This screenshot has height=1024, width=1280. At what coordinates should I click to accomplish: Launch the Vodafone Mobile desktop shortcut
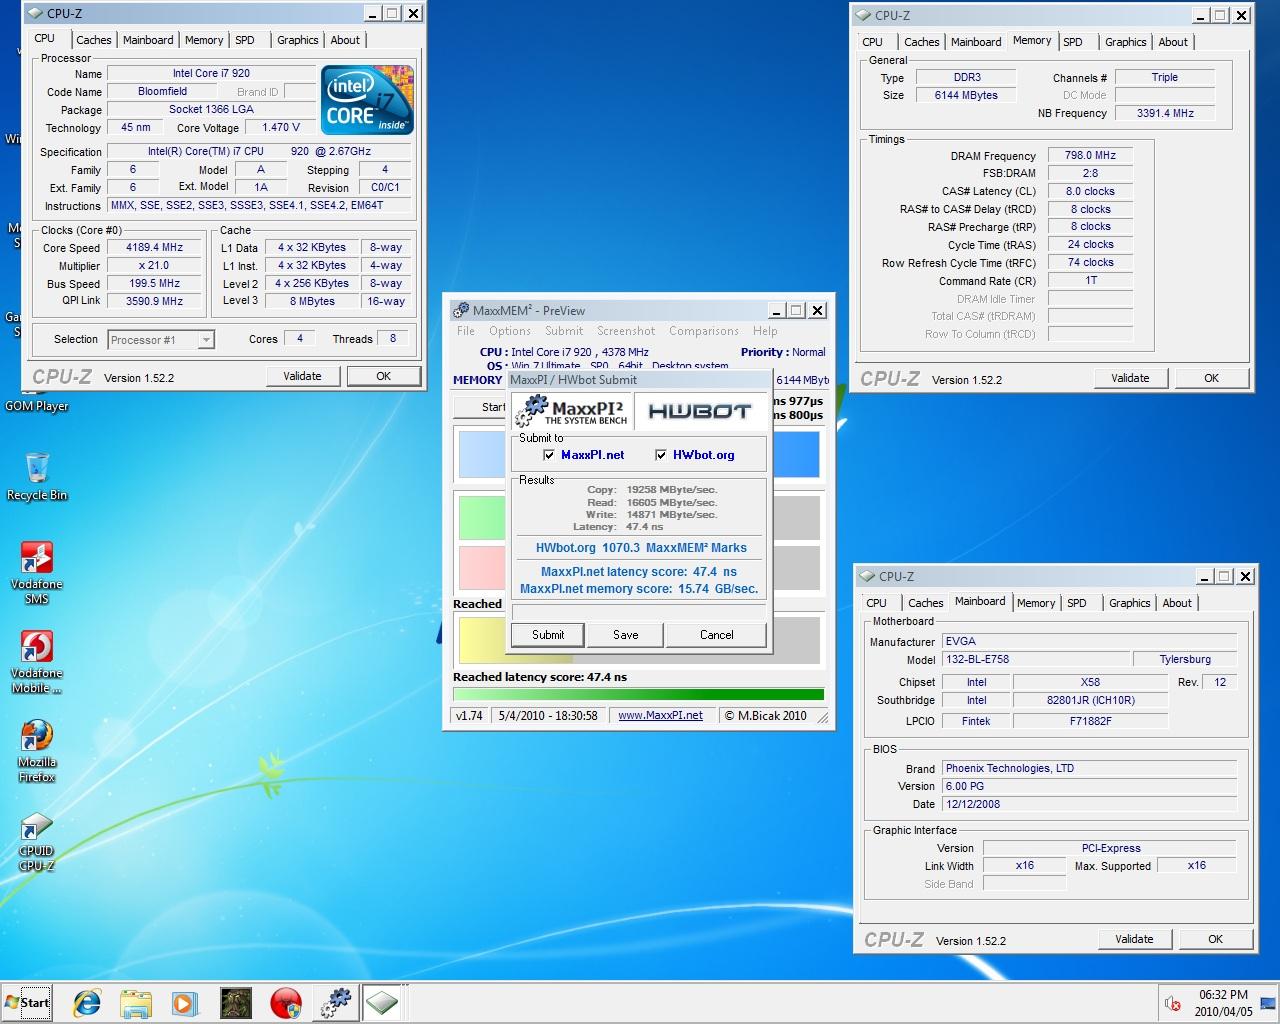(x=37, y=662)
